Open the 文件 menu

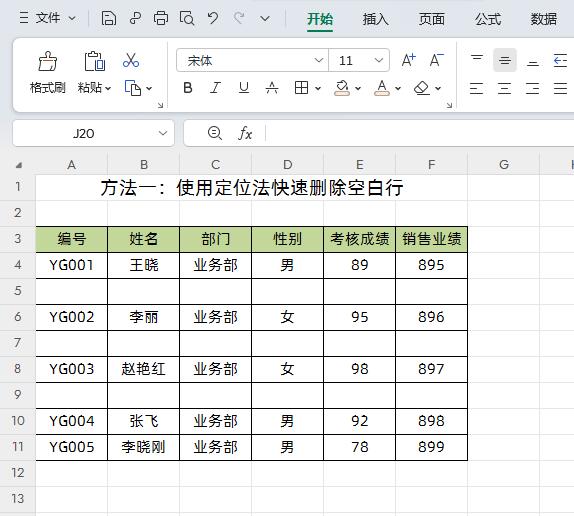coord(48,18)
